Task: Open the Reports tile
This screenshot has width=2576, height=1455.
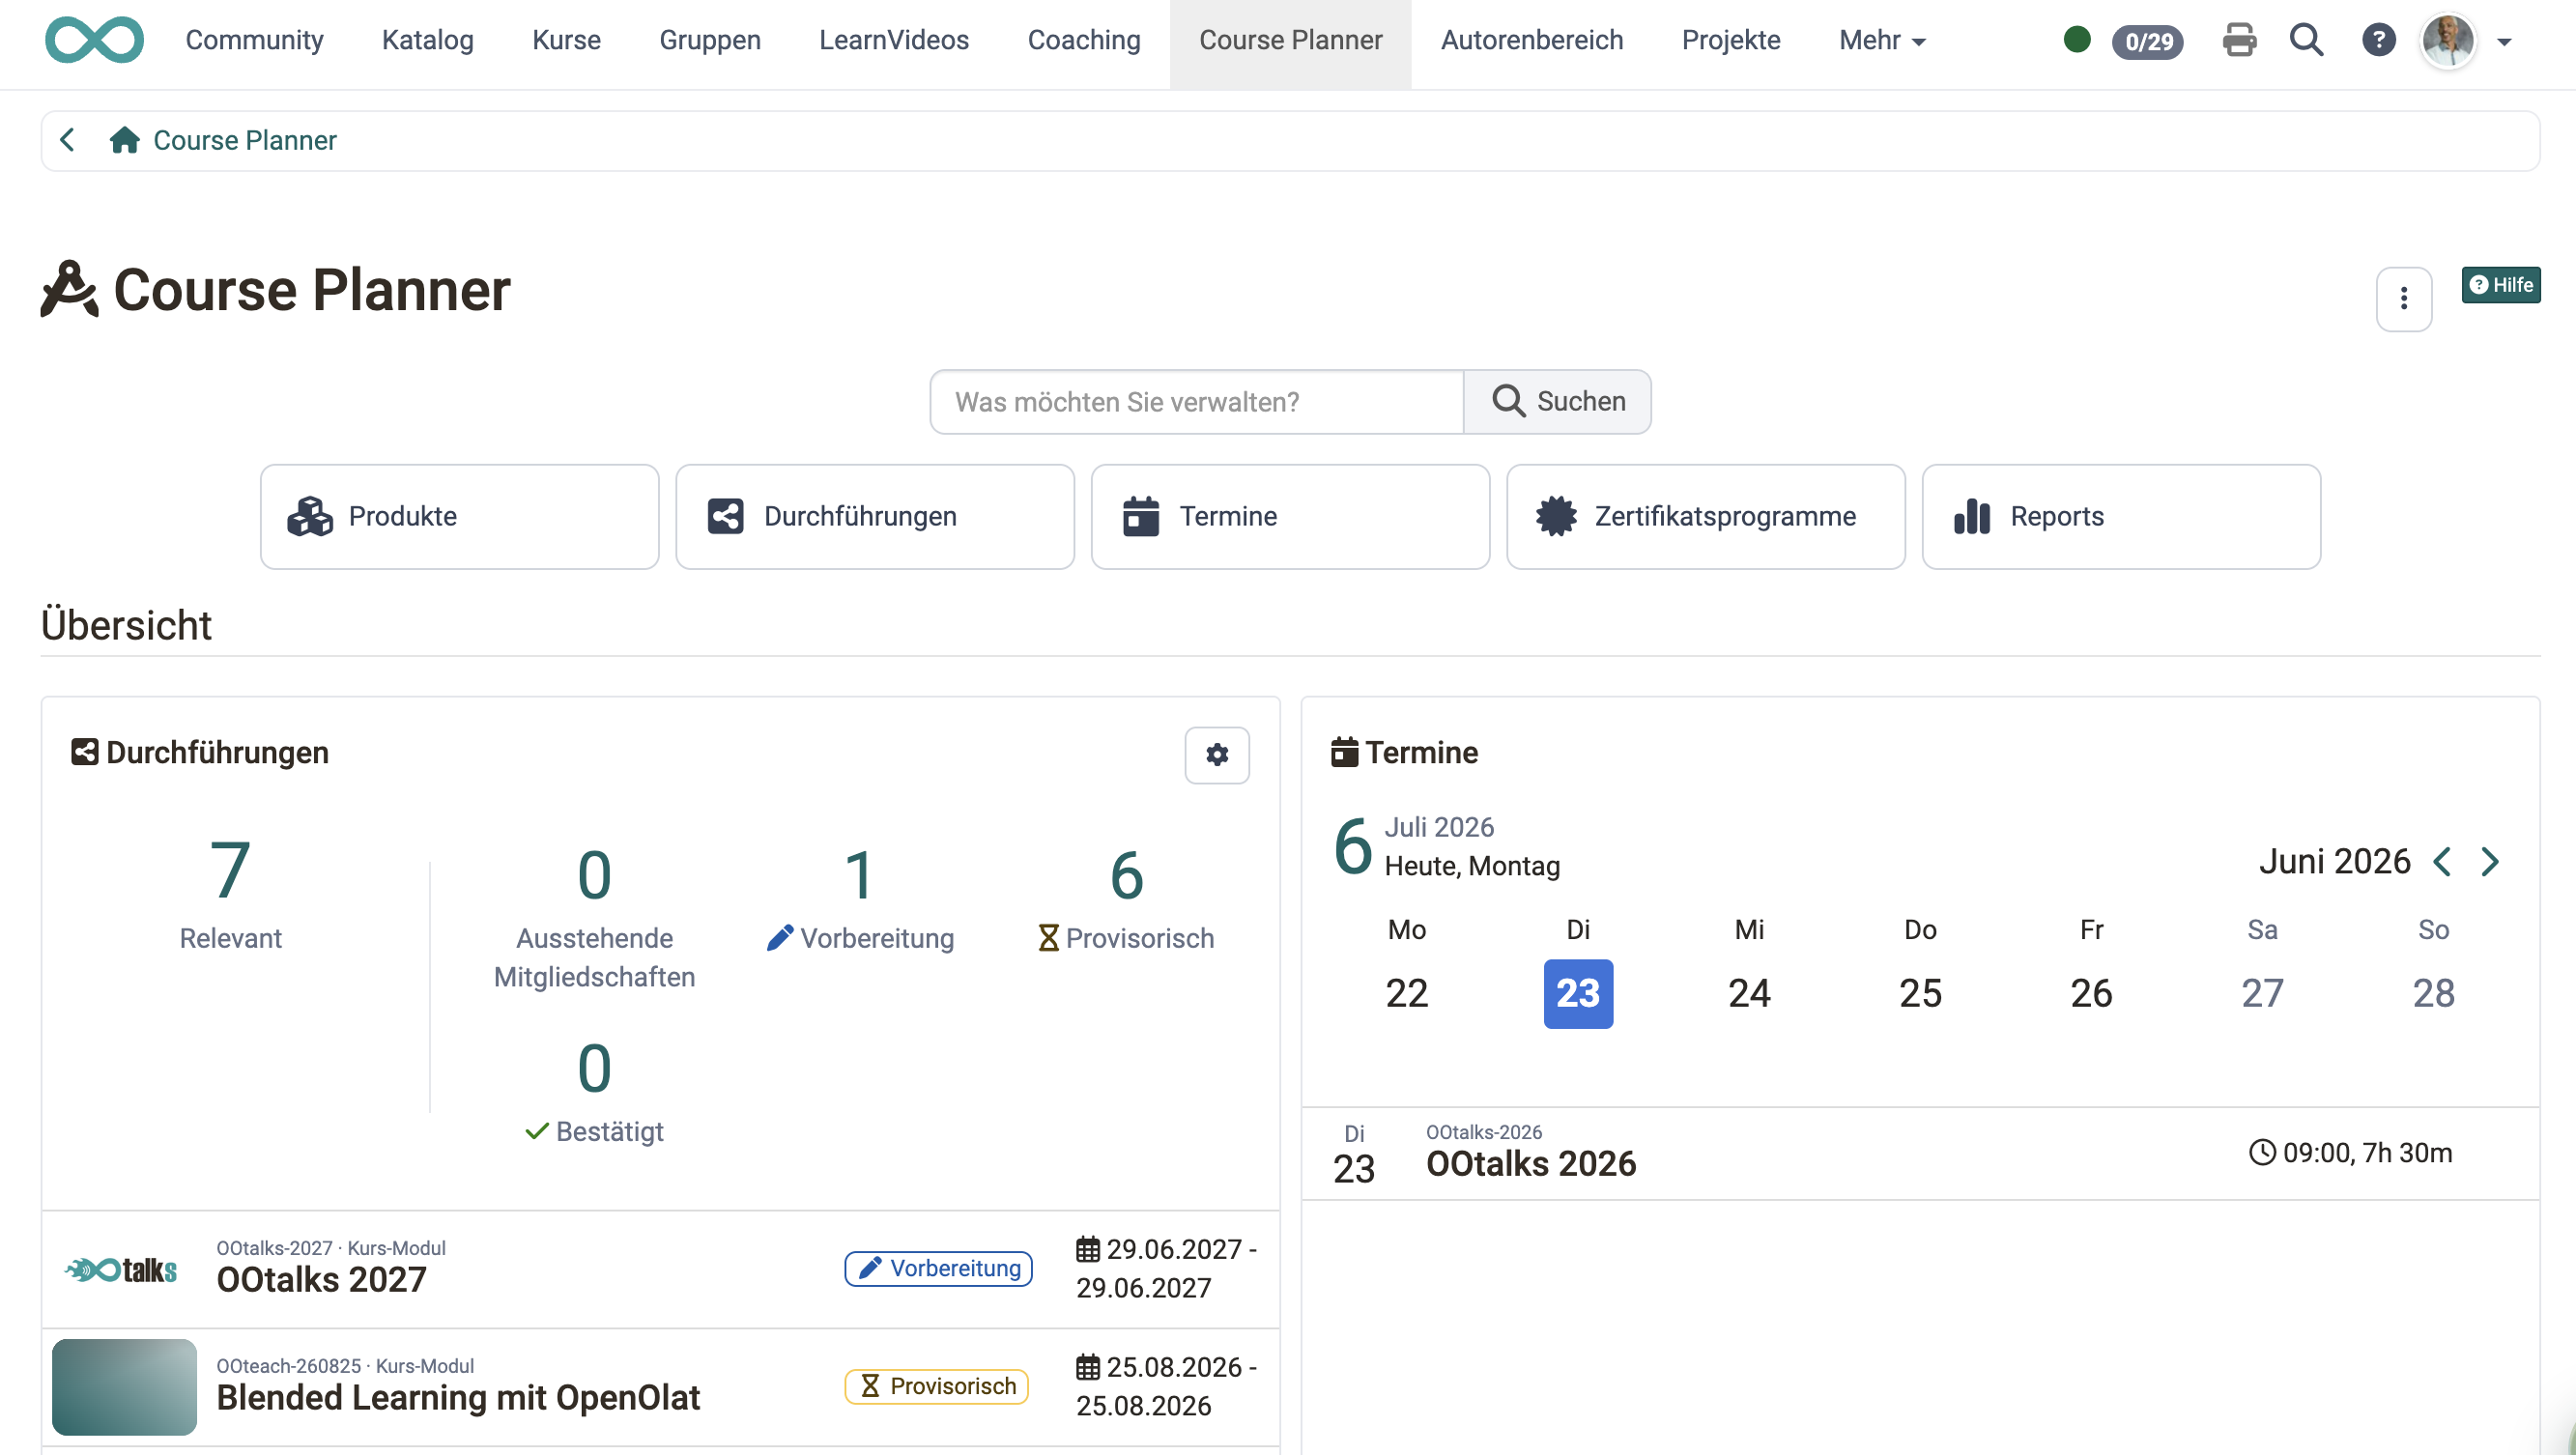Action: pos(2121,516)
